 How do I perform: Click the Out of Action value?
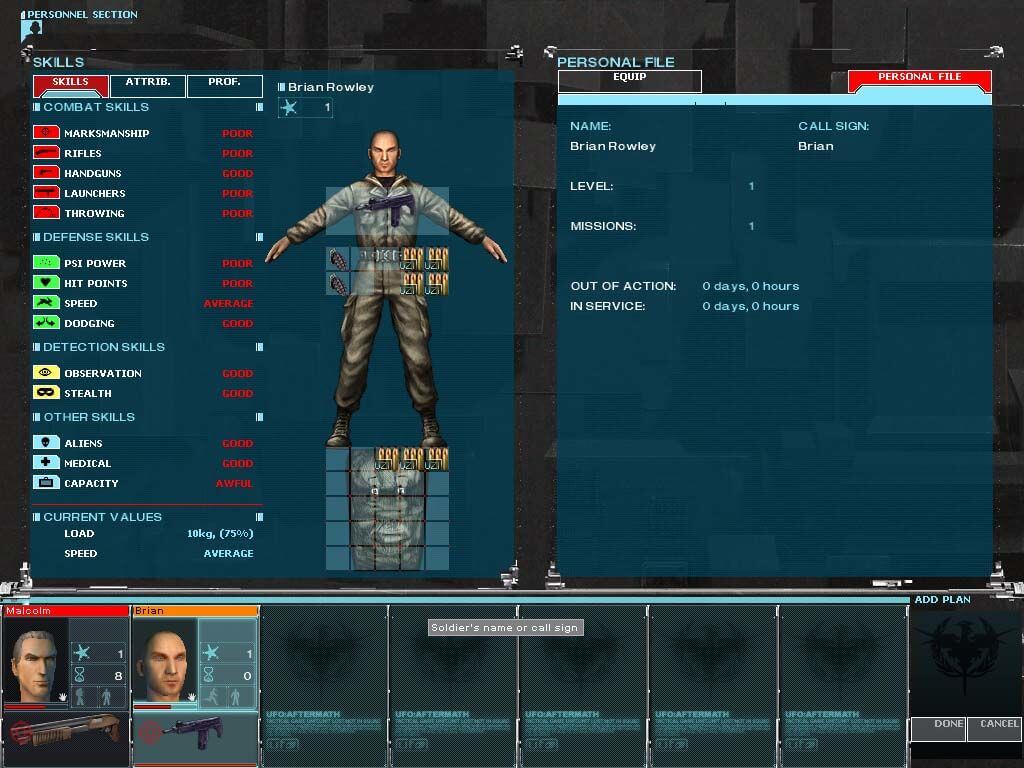[x=750, y=286]
